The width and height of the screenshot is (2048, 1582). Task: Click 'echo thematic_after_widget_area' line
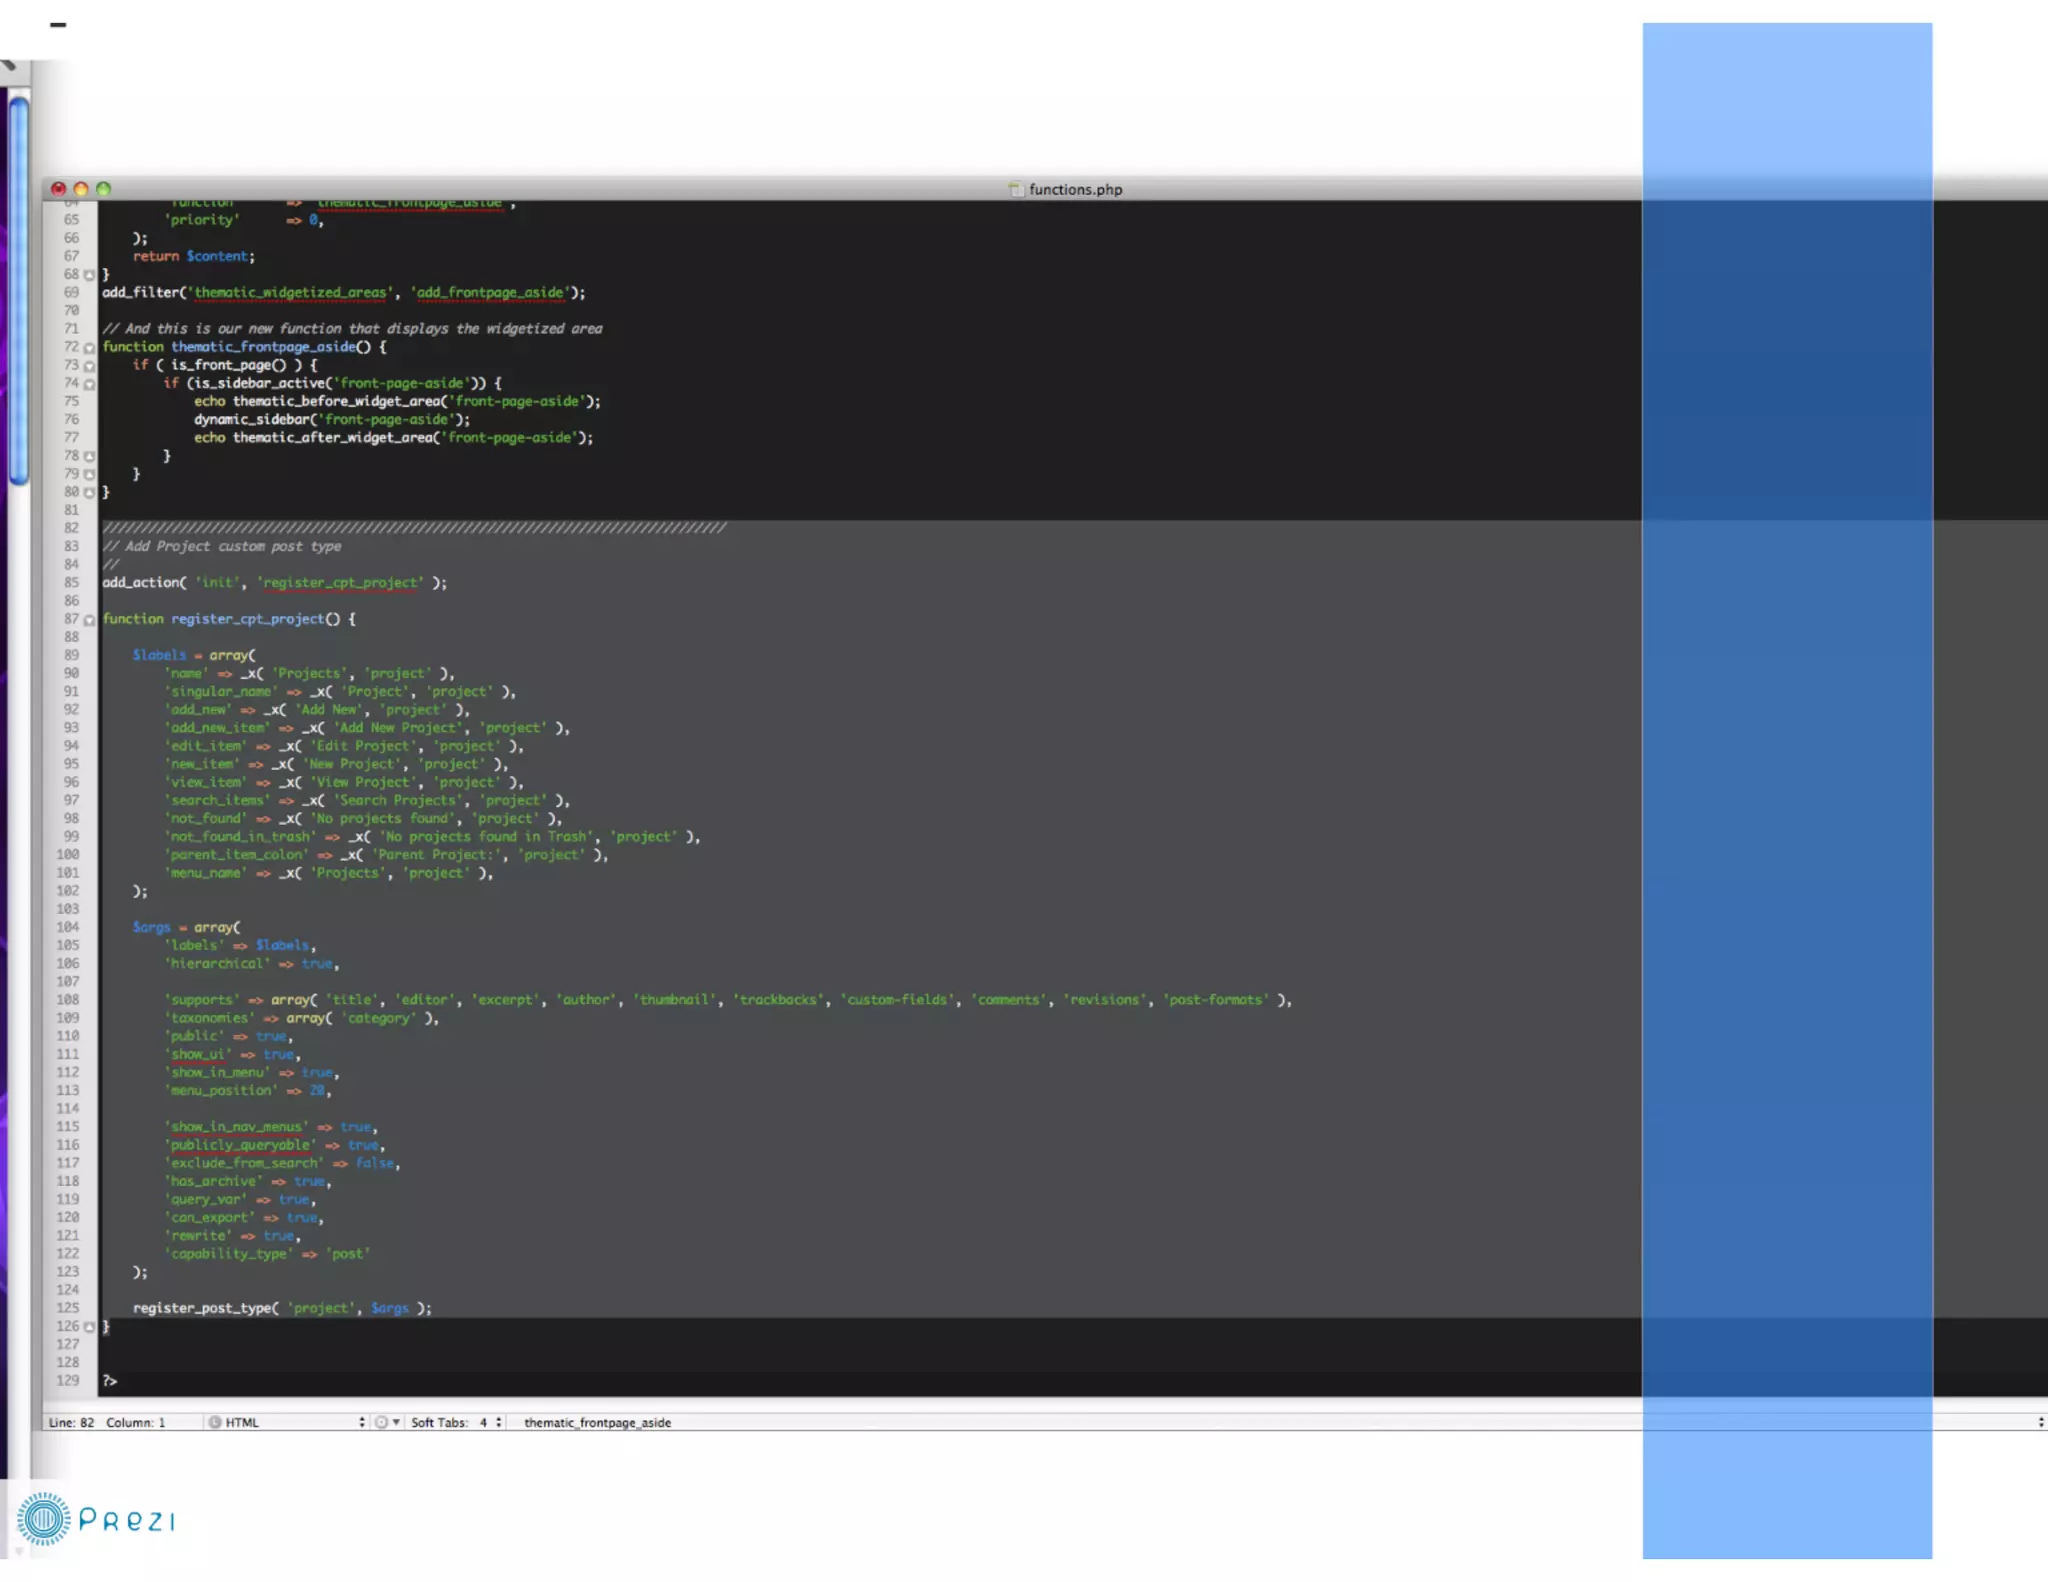[394, 438]
